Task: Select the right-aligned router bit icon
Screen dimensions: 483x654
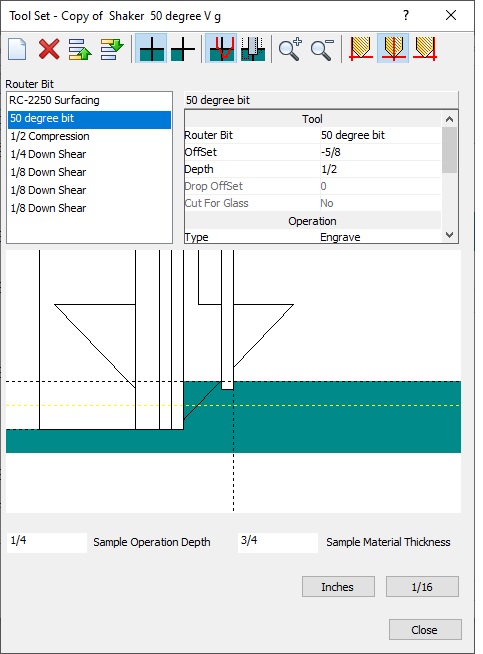Action: pyautogui.click(x=425, y=49)
